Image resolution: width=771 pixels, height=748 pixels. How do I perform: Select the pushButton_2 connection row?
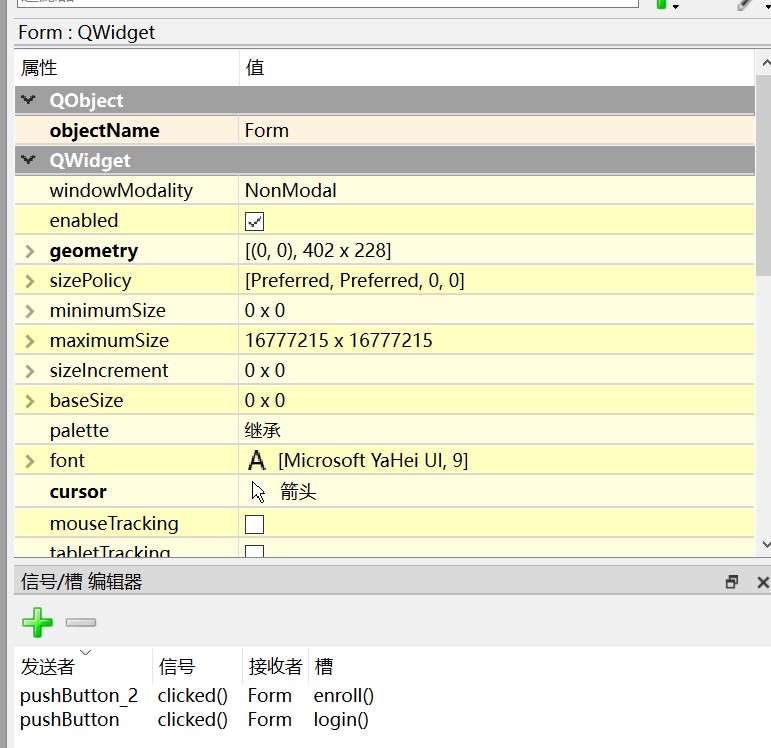(x=79, y=695)
